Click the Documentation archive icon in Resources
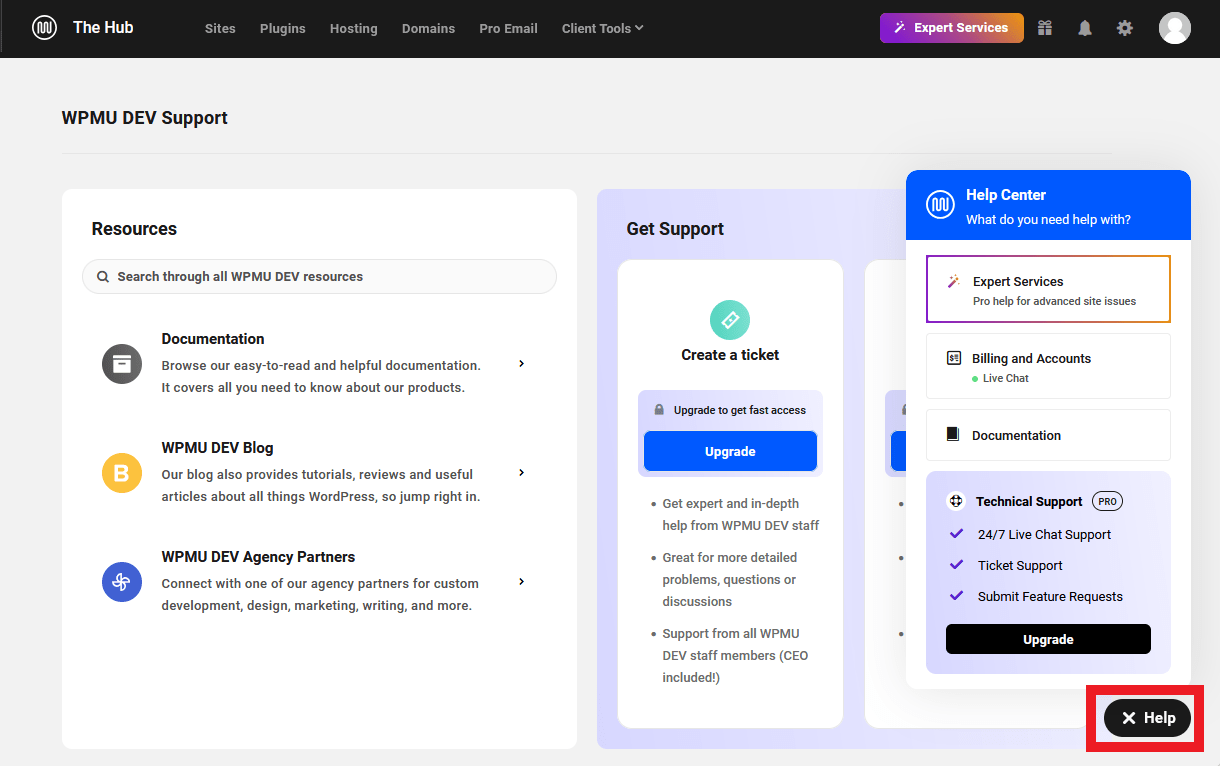 coord(121,364)
